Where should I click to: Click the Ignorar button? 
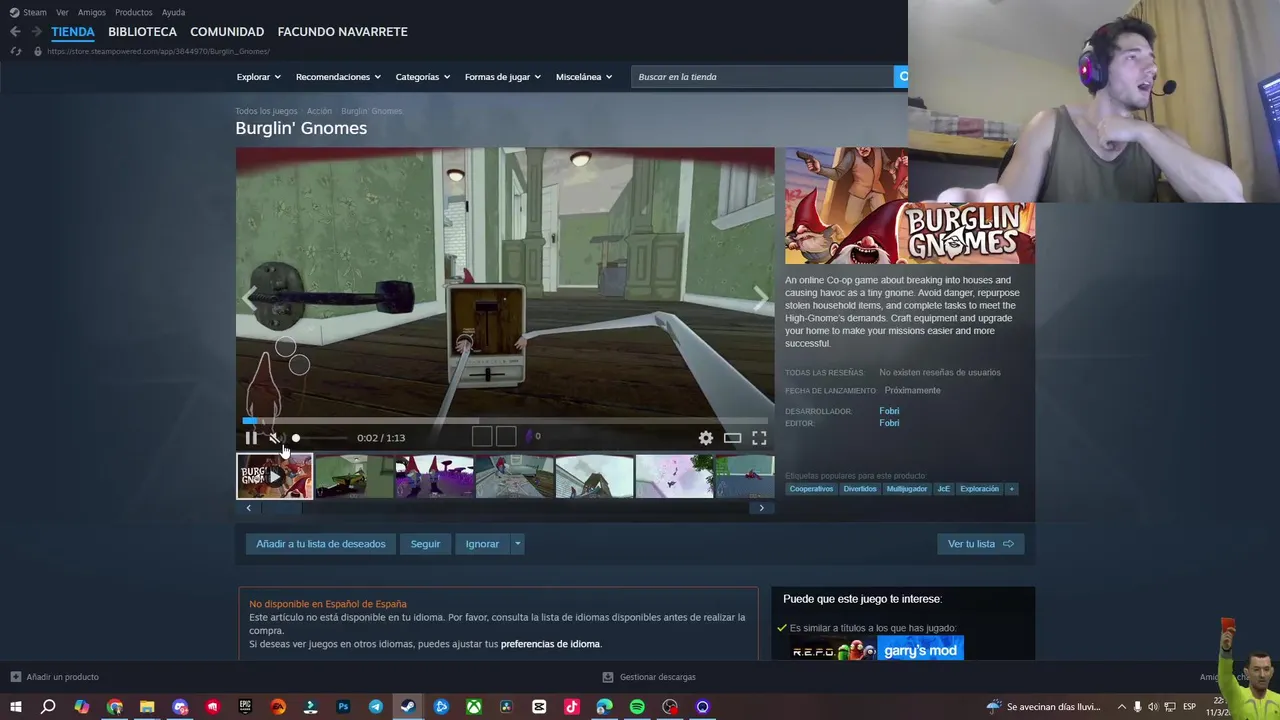pos(482,544)
